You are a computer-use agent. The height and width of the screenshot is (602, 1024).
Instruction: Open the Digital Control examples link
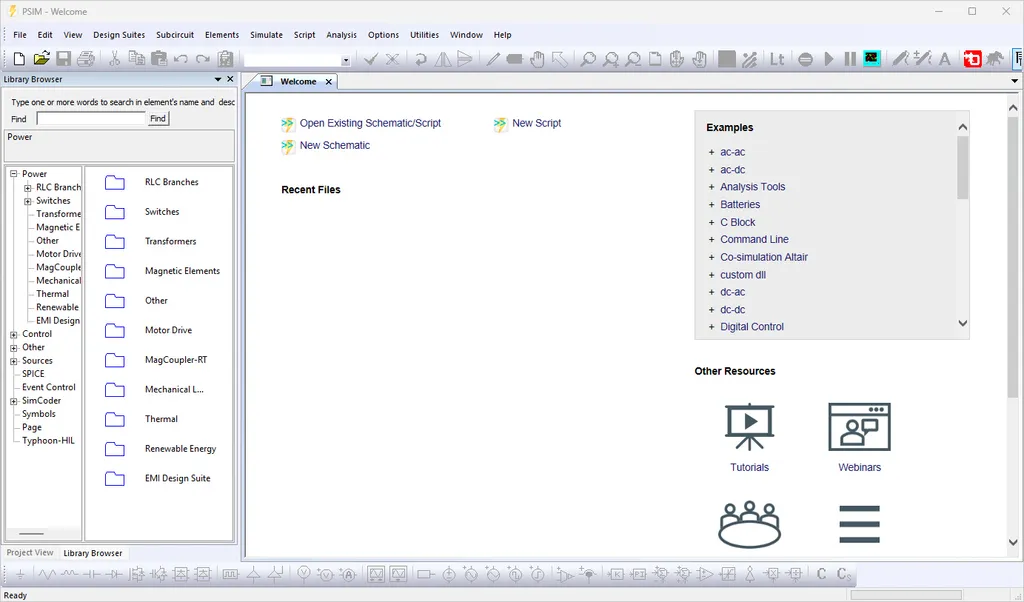click(752, 326)
